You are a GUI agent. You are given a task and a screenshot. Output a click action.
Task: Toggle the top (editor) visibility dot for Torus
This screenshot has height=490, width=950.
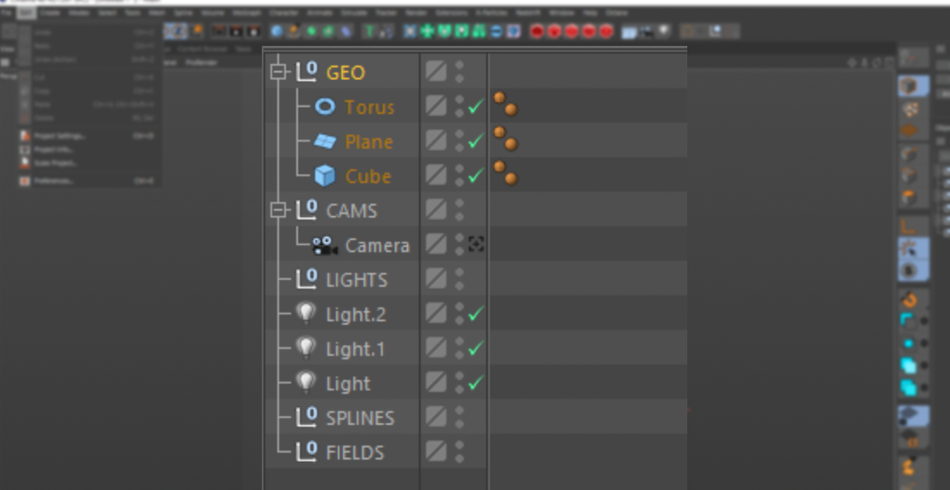459,99
